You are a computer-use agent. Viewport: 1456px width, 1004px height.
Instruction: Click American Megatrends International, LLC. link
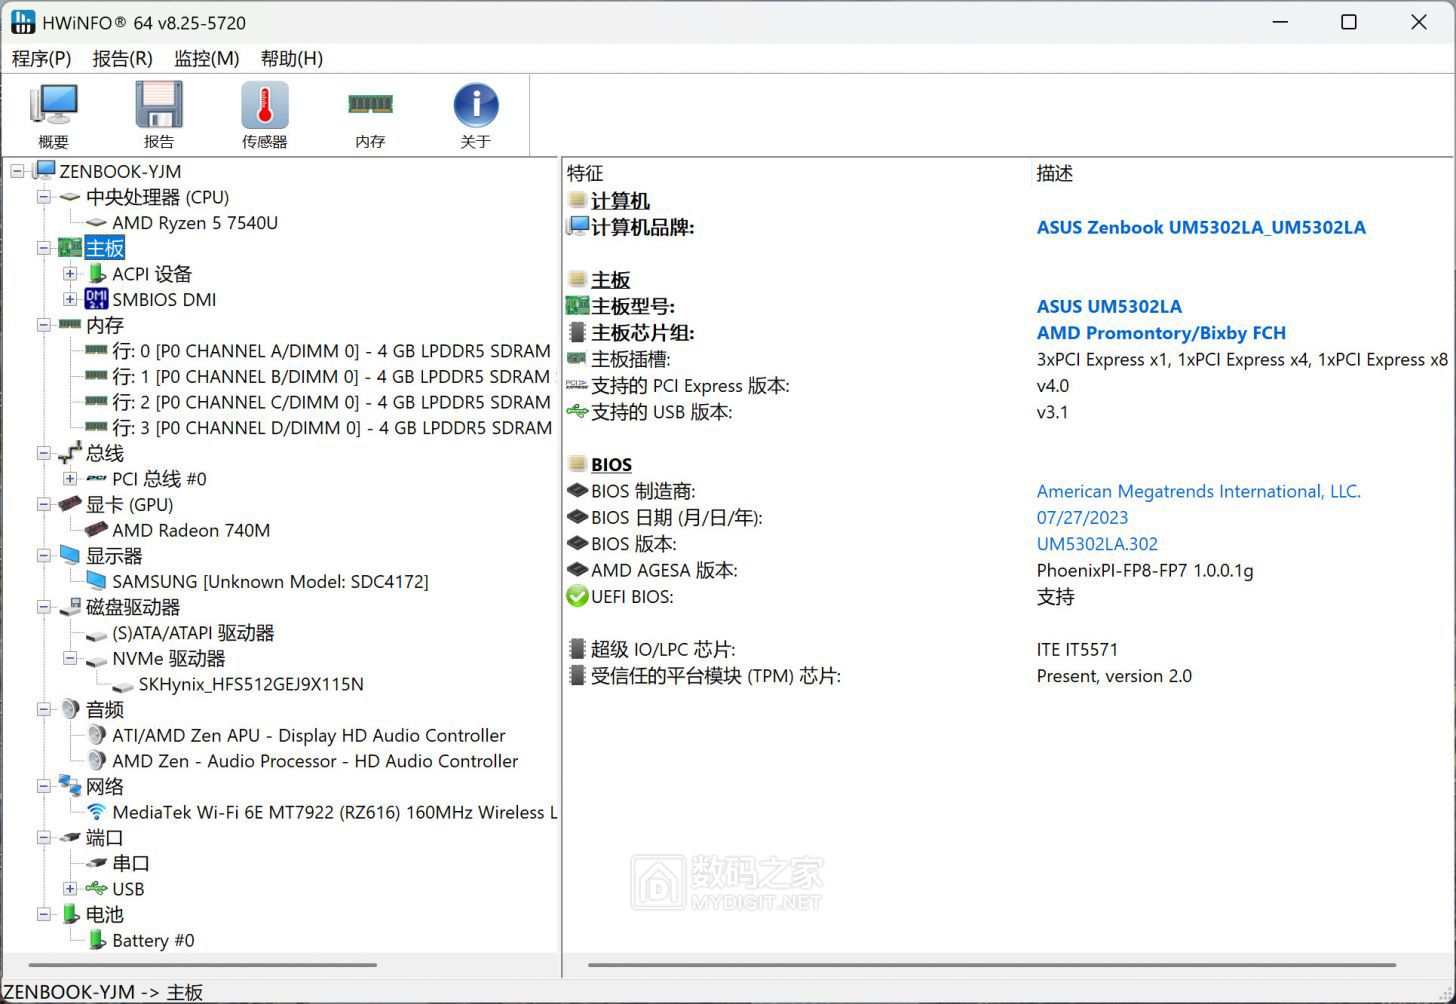pos(1199,491)
